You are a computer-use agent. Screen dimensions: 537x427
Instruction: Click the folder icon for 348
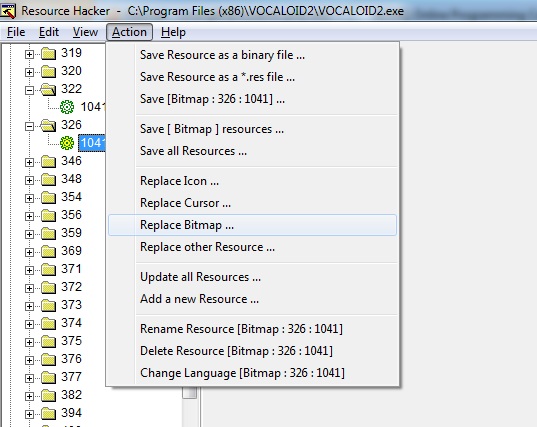48,179
